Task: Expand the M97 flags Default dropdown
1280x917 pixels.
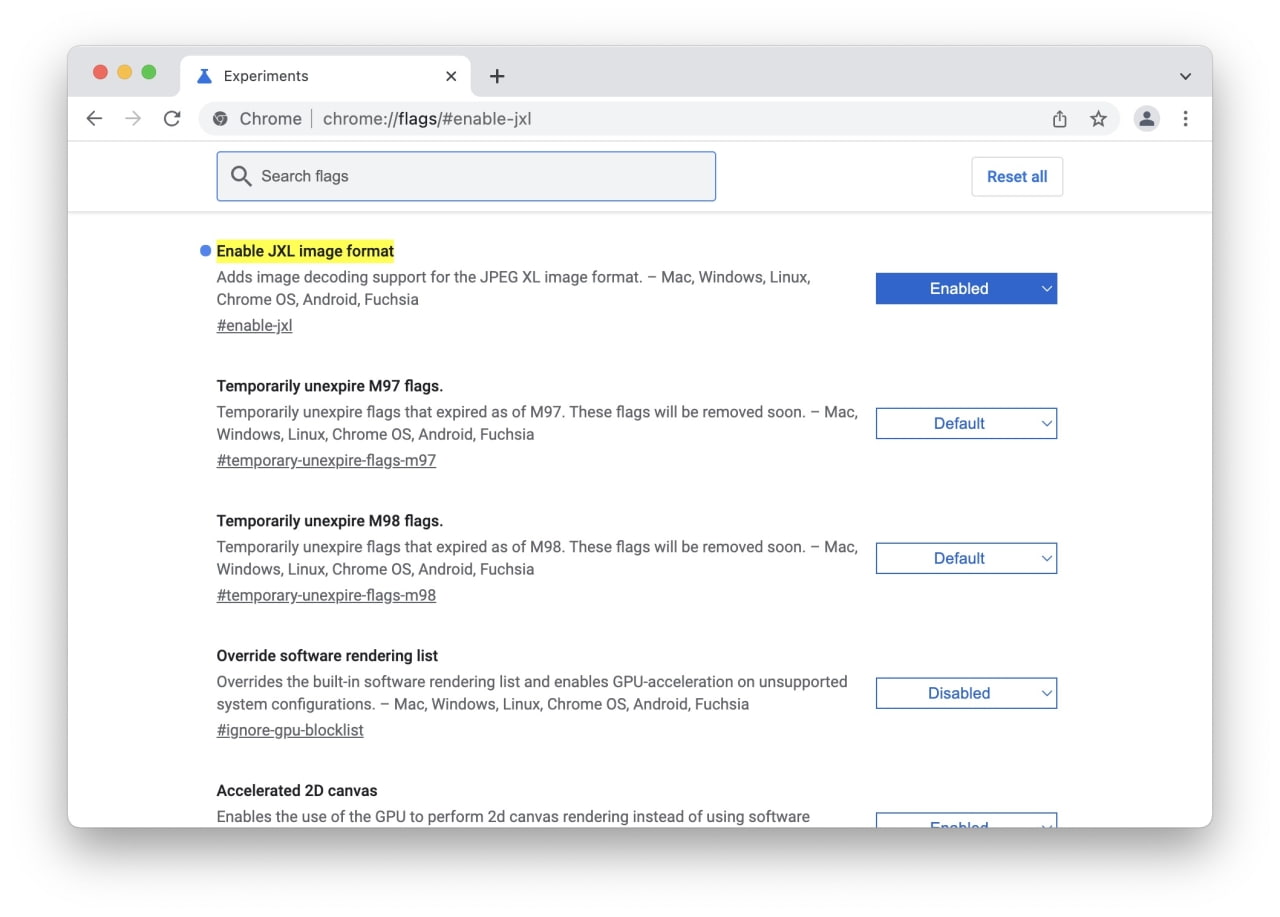Action: (966, 424)
